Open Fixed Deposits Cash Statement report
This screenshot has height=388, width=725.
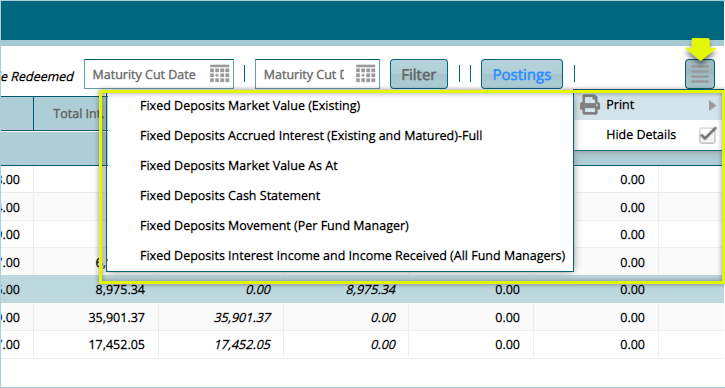230,196
